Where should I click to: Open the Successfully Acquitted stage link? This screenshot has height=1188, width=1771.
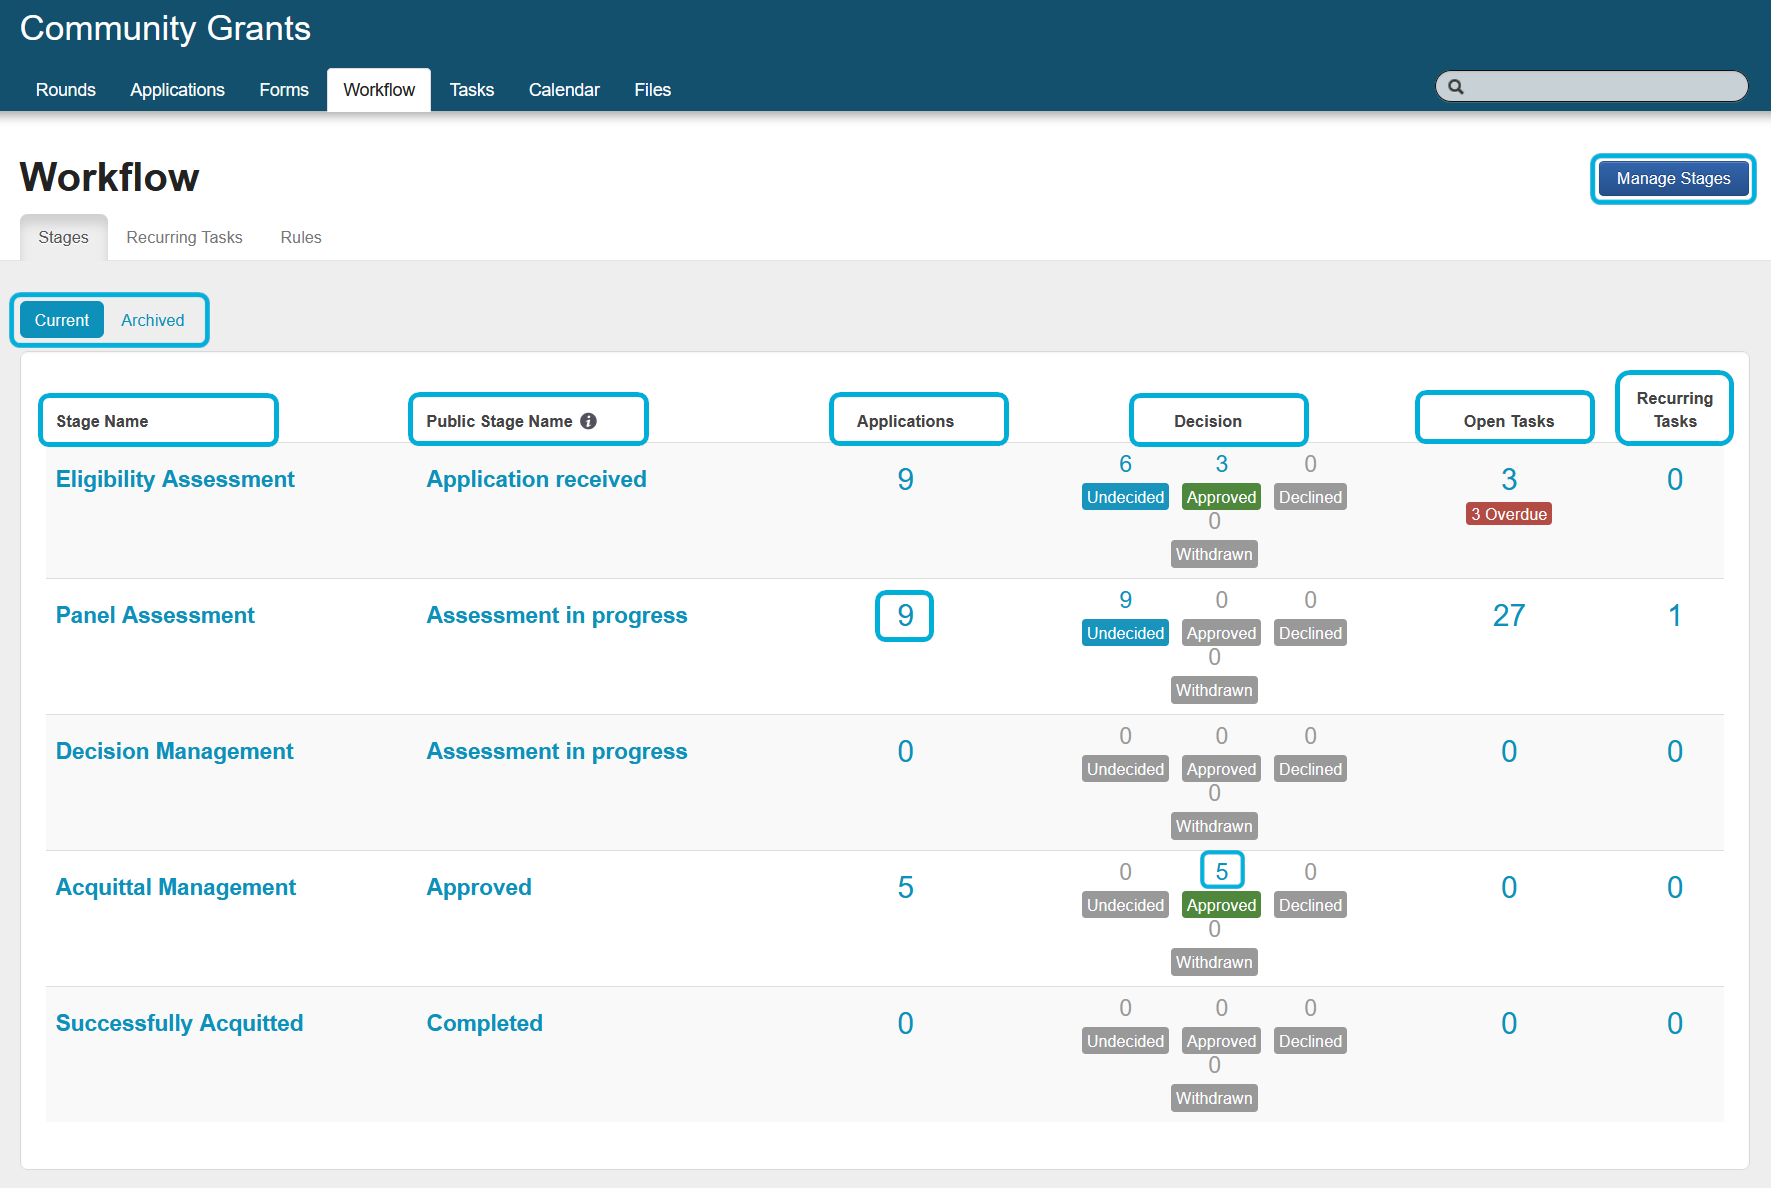tap(179, 1023)
